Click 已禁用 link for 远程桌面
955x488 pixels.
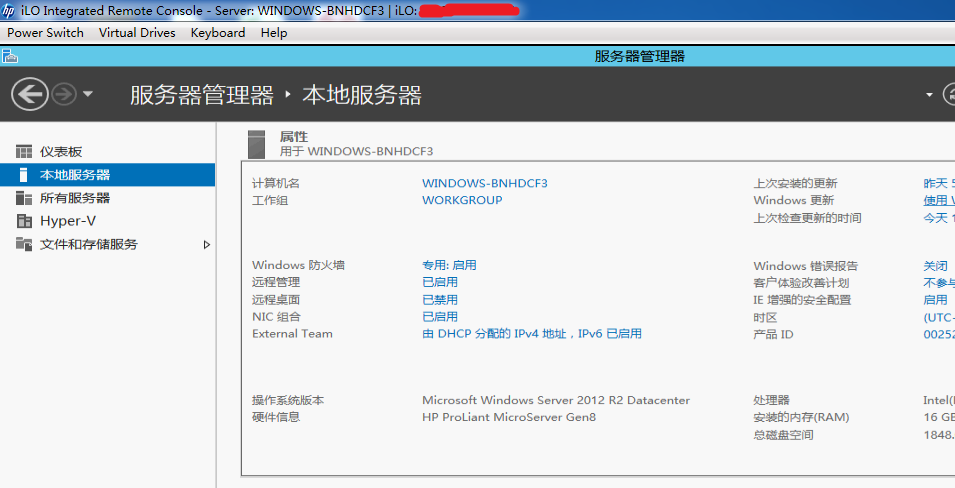pyautogui.click(x=440, y=300)
